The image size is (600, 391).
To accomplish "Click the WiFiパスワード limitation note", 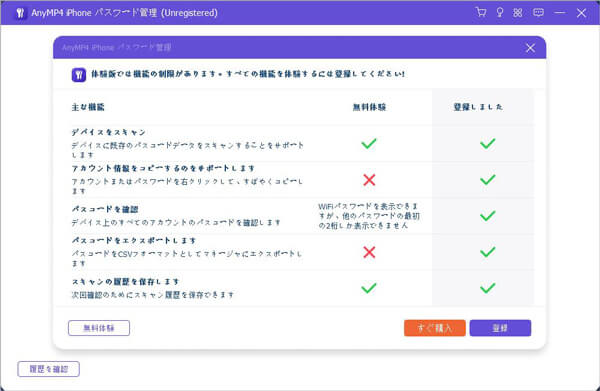I will 369,216.
